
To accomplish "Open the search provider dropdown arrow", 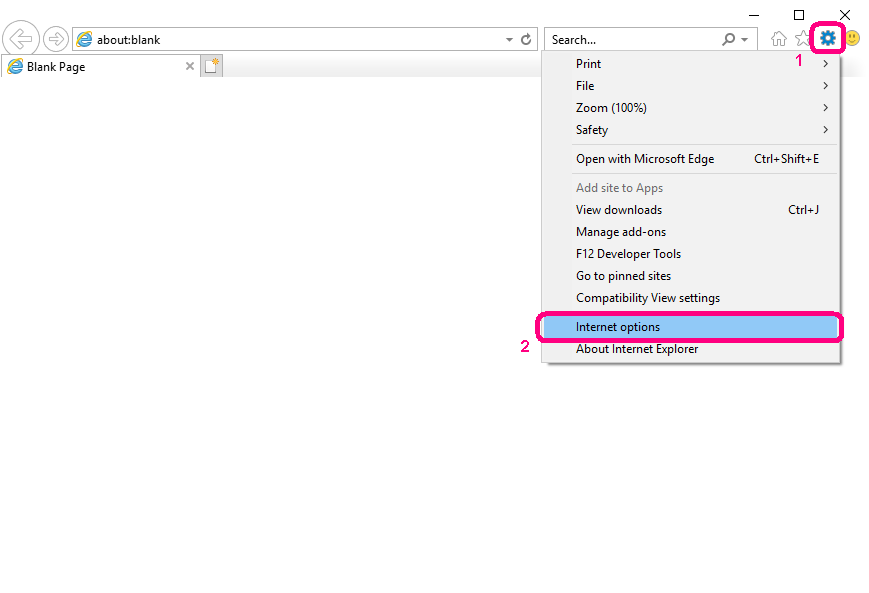I will click(x=744, y=40).
